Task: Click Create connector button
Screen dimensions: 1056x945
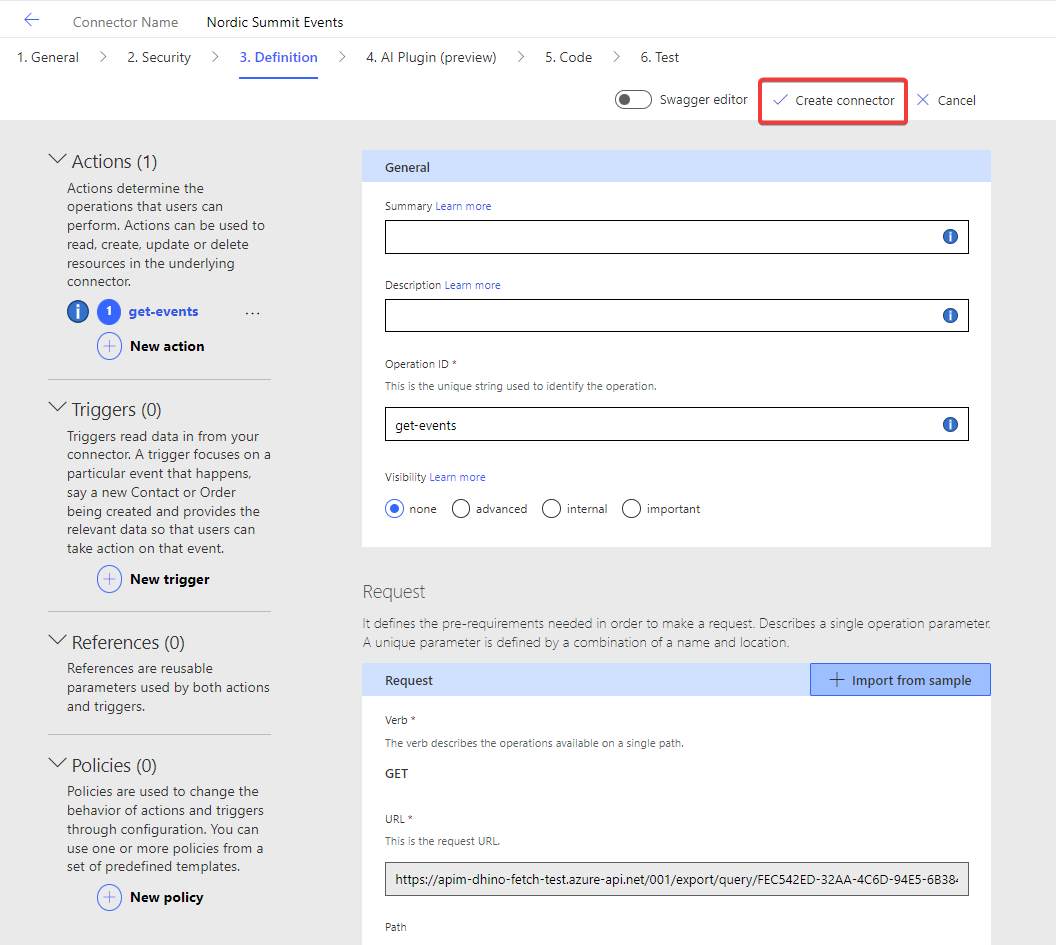Action: click(833, 101)
